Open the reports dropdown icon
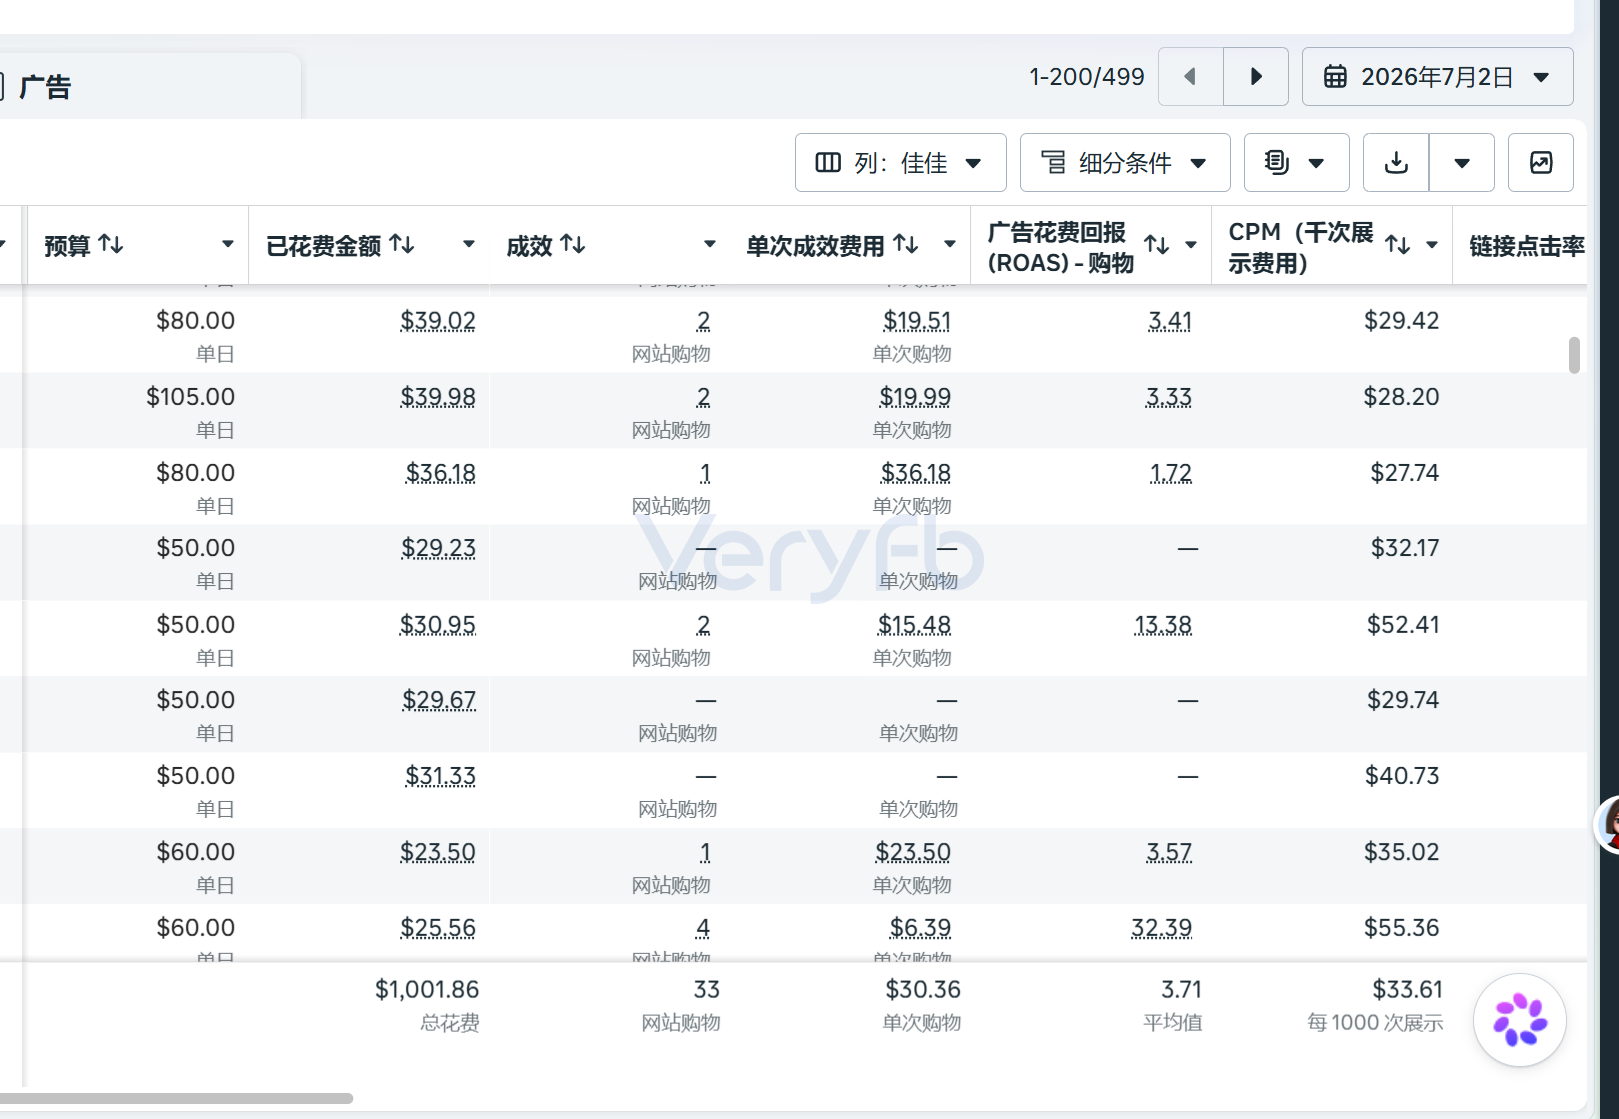 tap(1296, 162)
